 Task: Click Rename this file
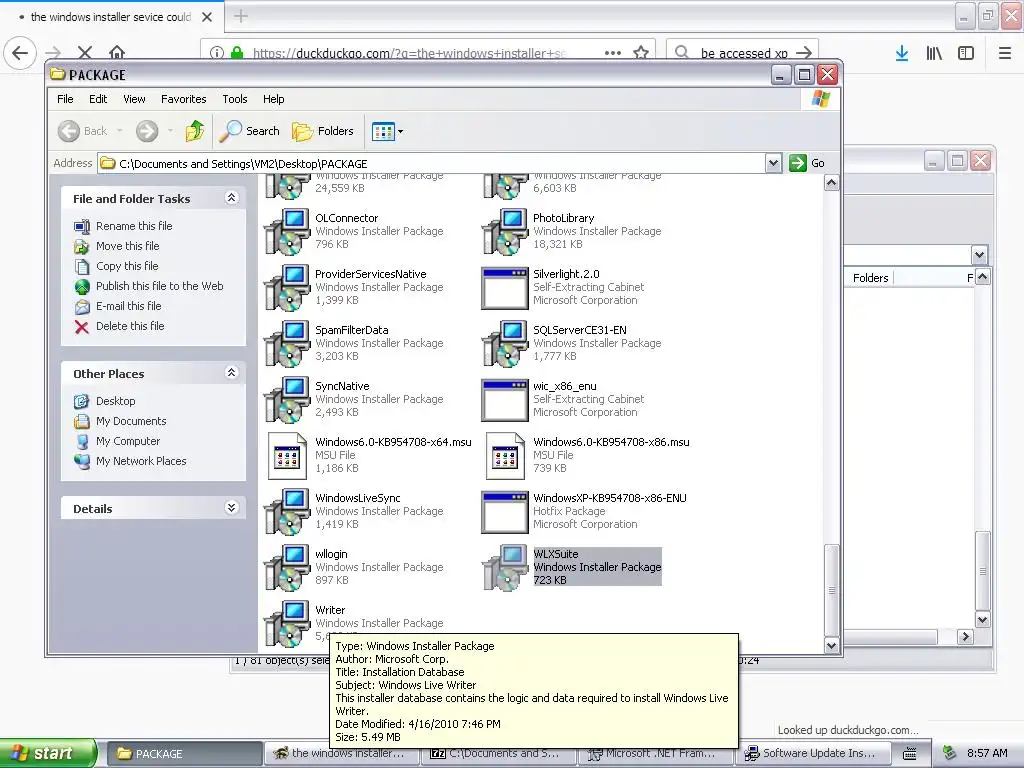click(134, 226)
